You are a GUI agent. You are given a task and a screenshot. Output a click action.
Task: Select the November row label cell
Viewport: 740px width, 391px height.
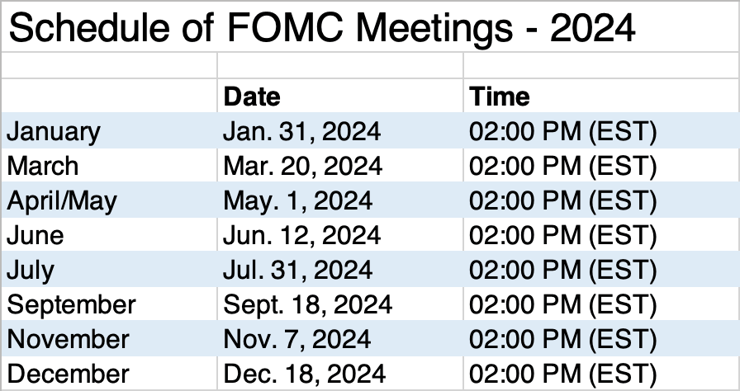[x=109, y=338]
